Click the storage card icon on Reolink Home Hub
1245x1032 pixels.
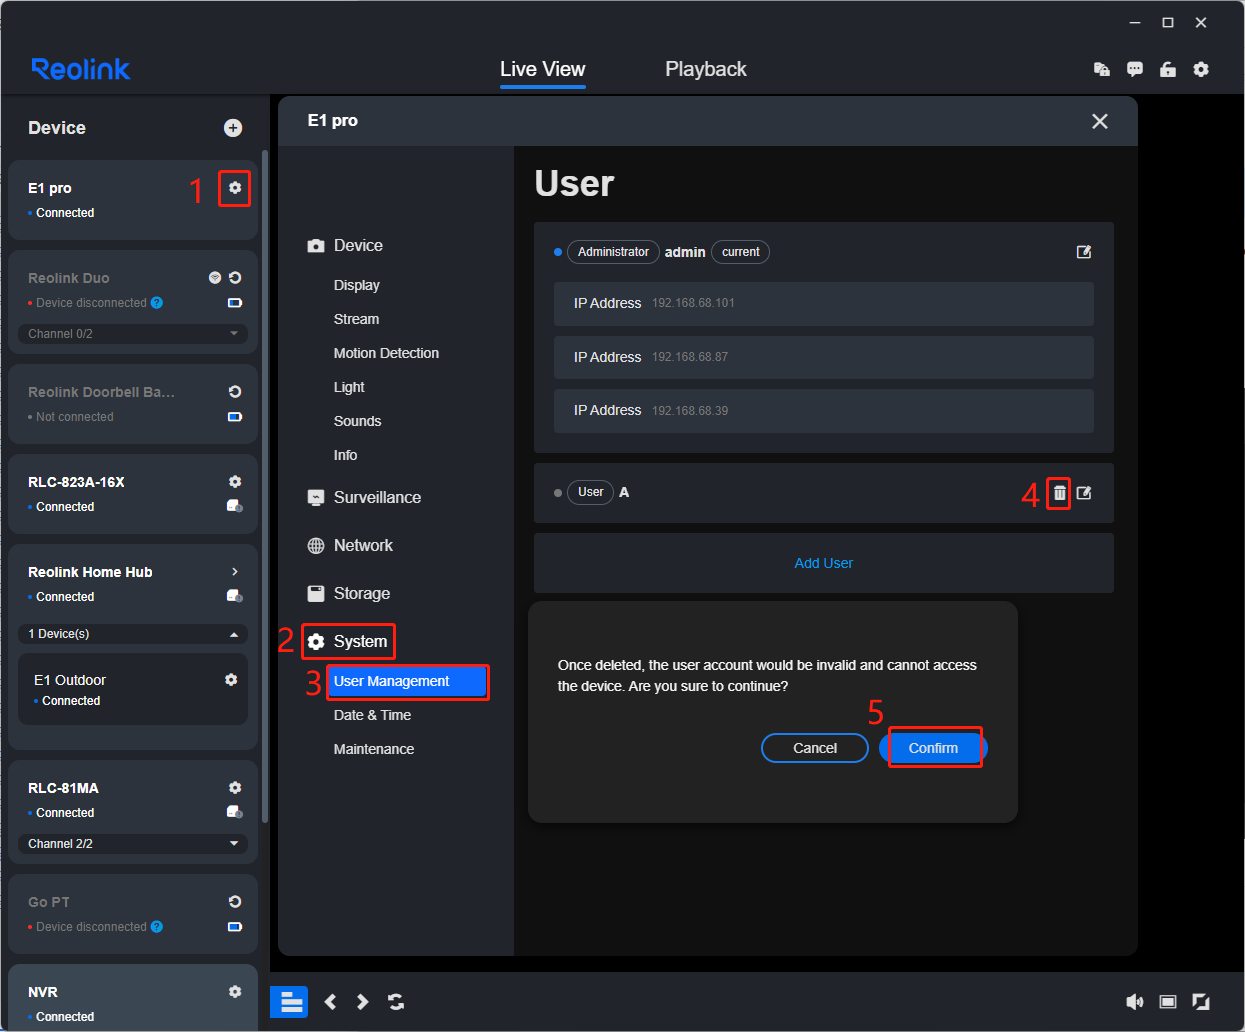[x=235, y=596]
